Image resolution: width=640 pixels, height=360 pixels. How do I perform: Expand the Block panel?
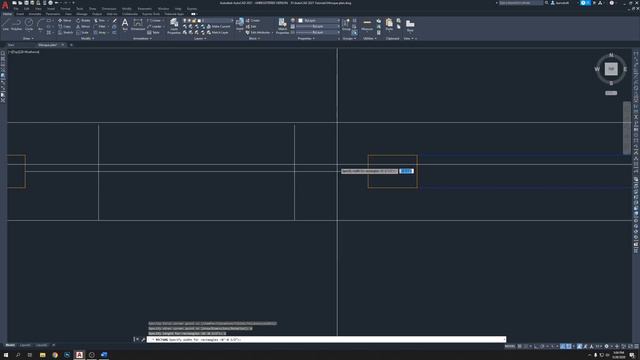coord(254,38)
